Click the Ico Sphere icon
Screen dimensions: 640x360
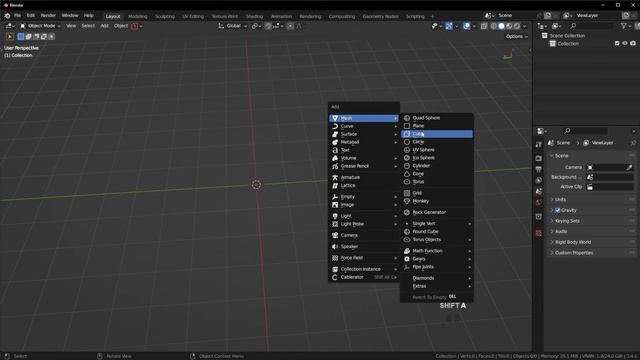pos(407,158)
